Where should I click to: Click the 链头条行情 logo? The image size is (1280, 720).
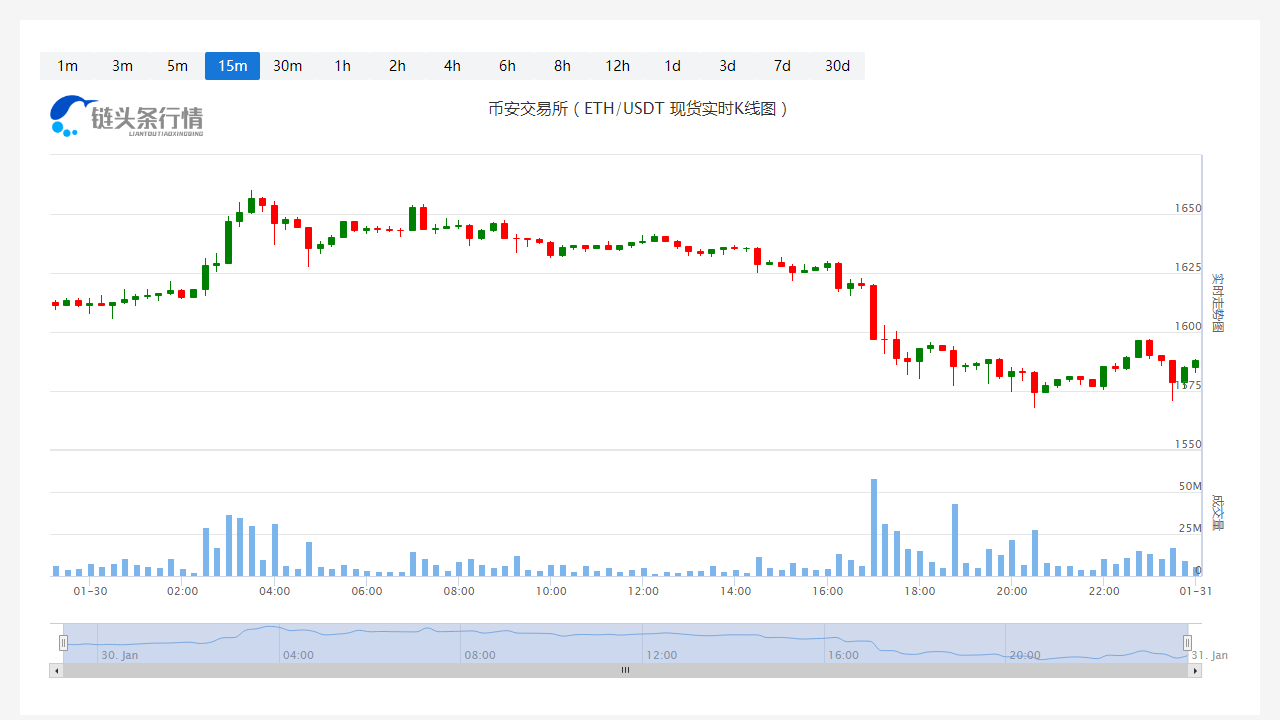tap(127, 116)
